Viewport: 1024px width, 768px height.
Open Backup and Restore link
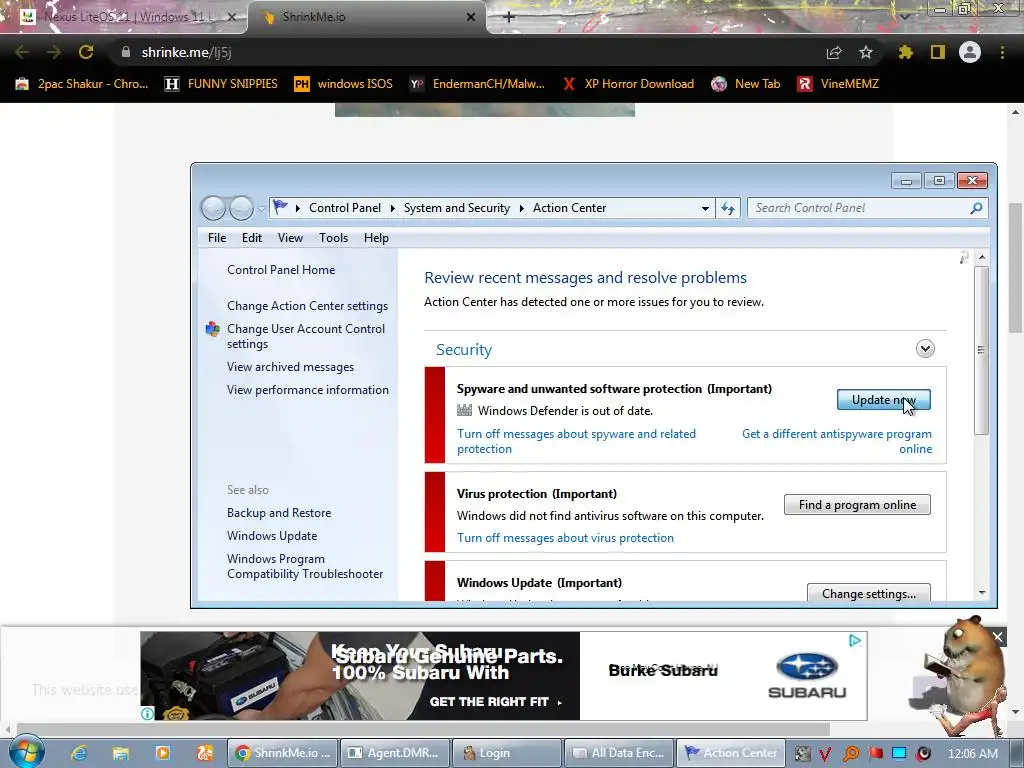click(x=279, y=513)
